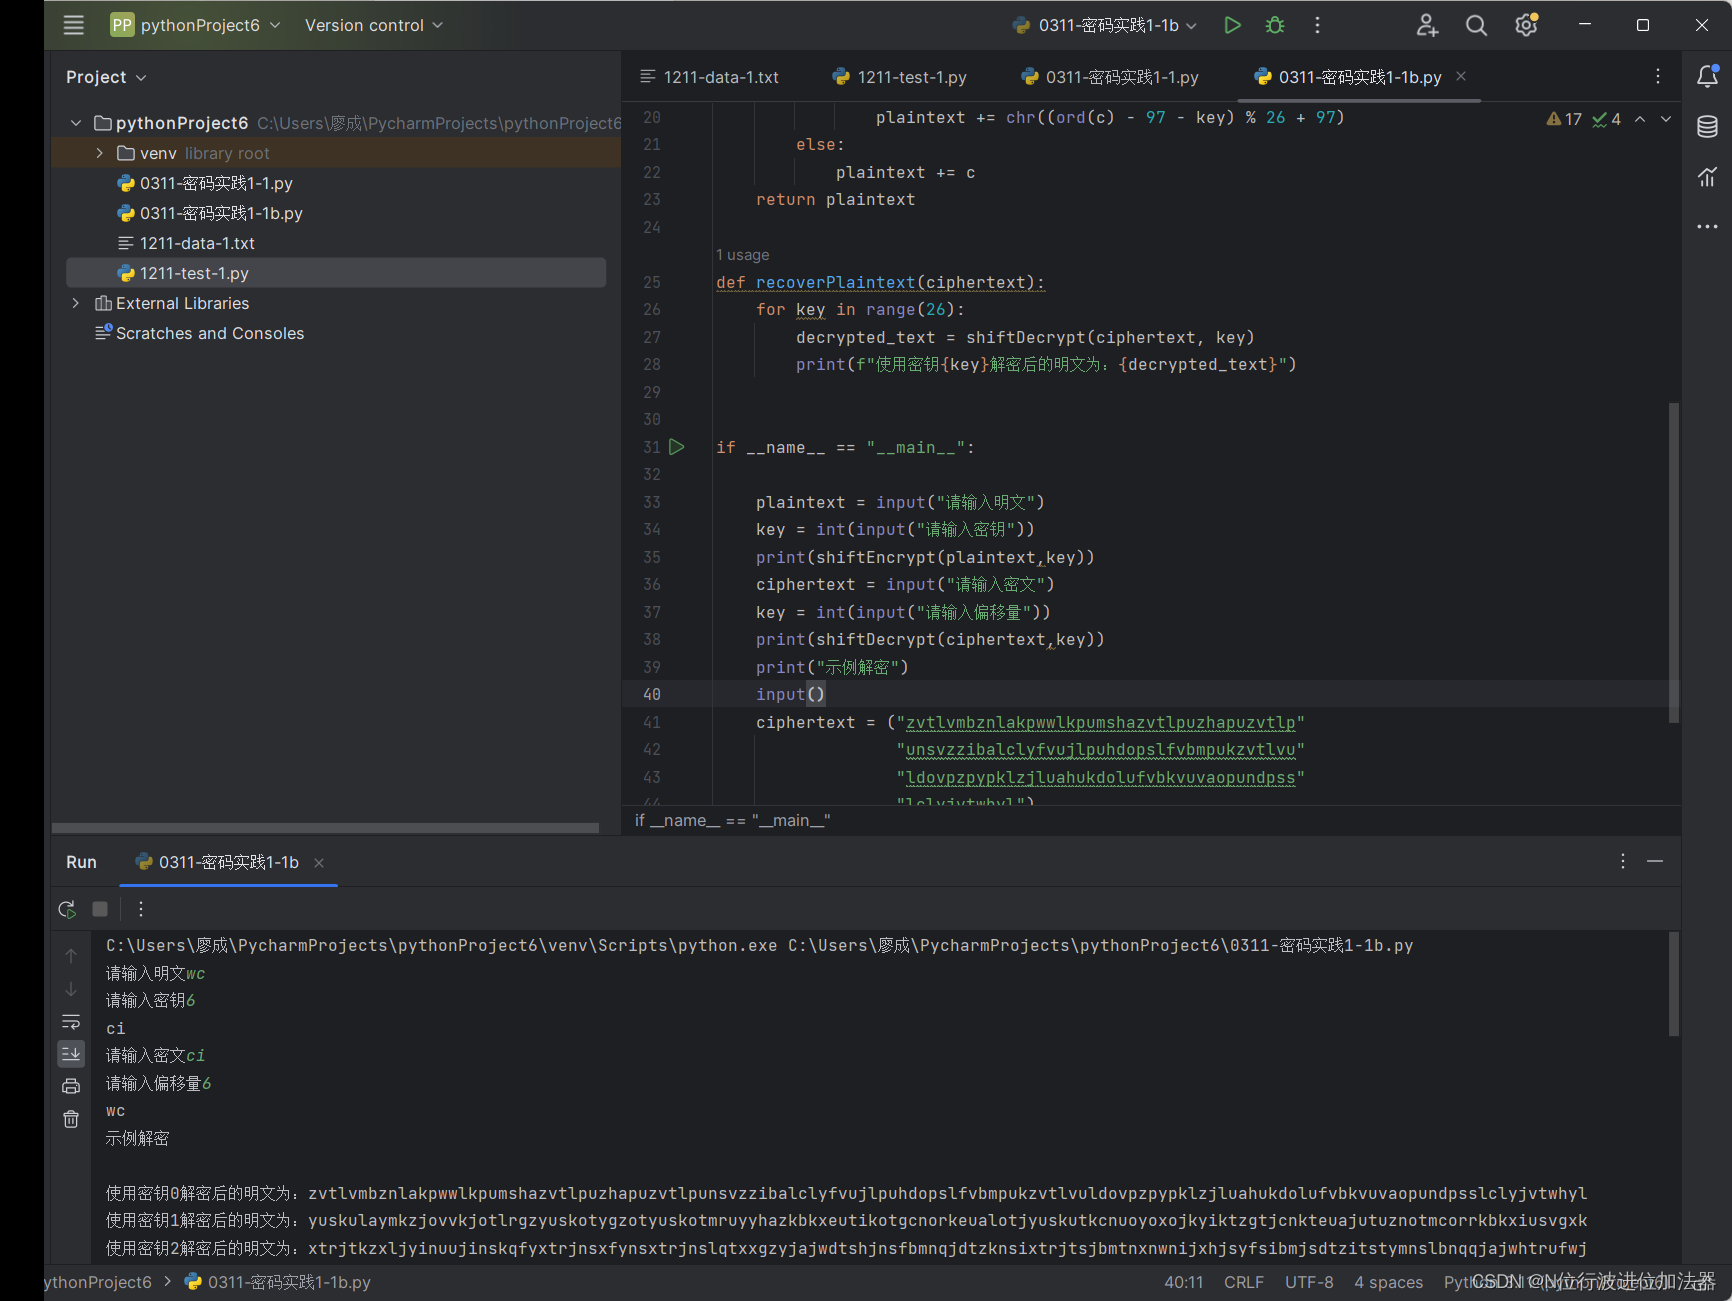Image resolution: width=1732 pixels, height=1301 pixels.
Task: Print the console output
Action: pos(71,1087)
